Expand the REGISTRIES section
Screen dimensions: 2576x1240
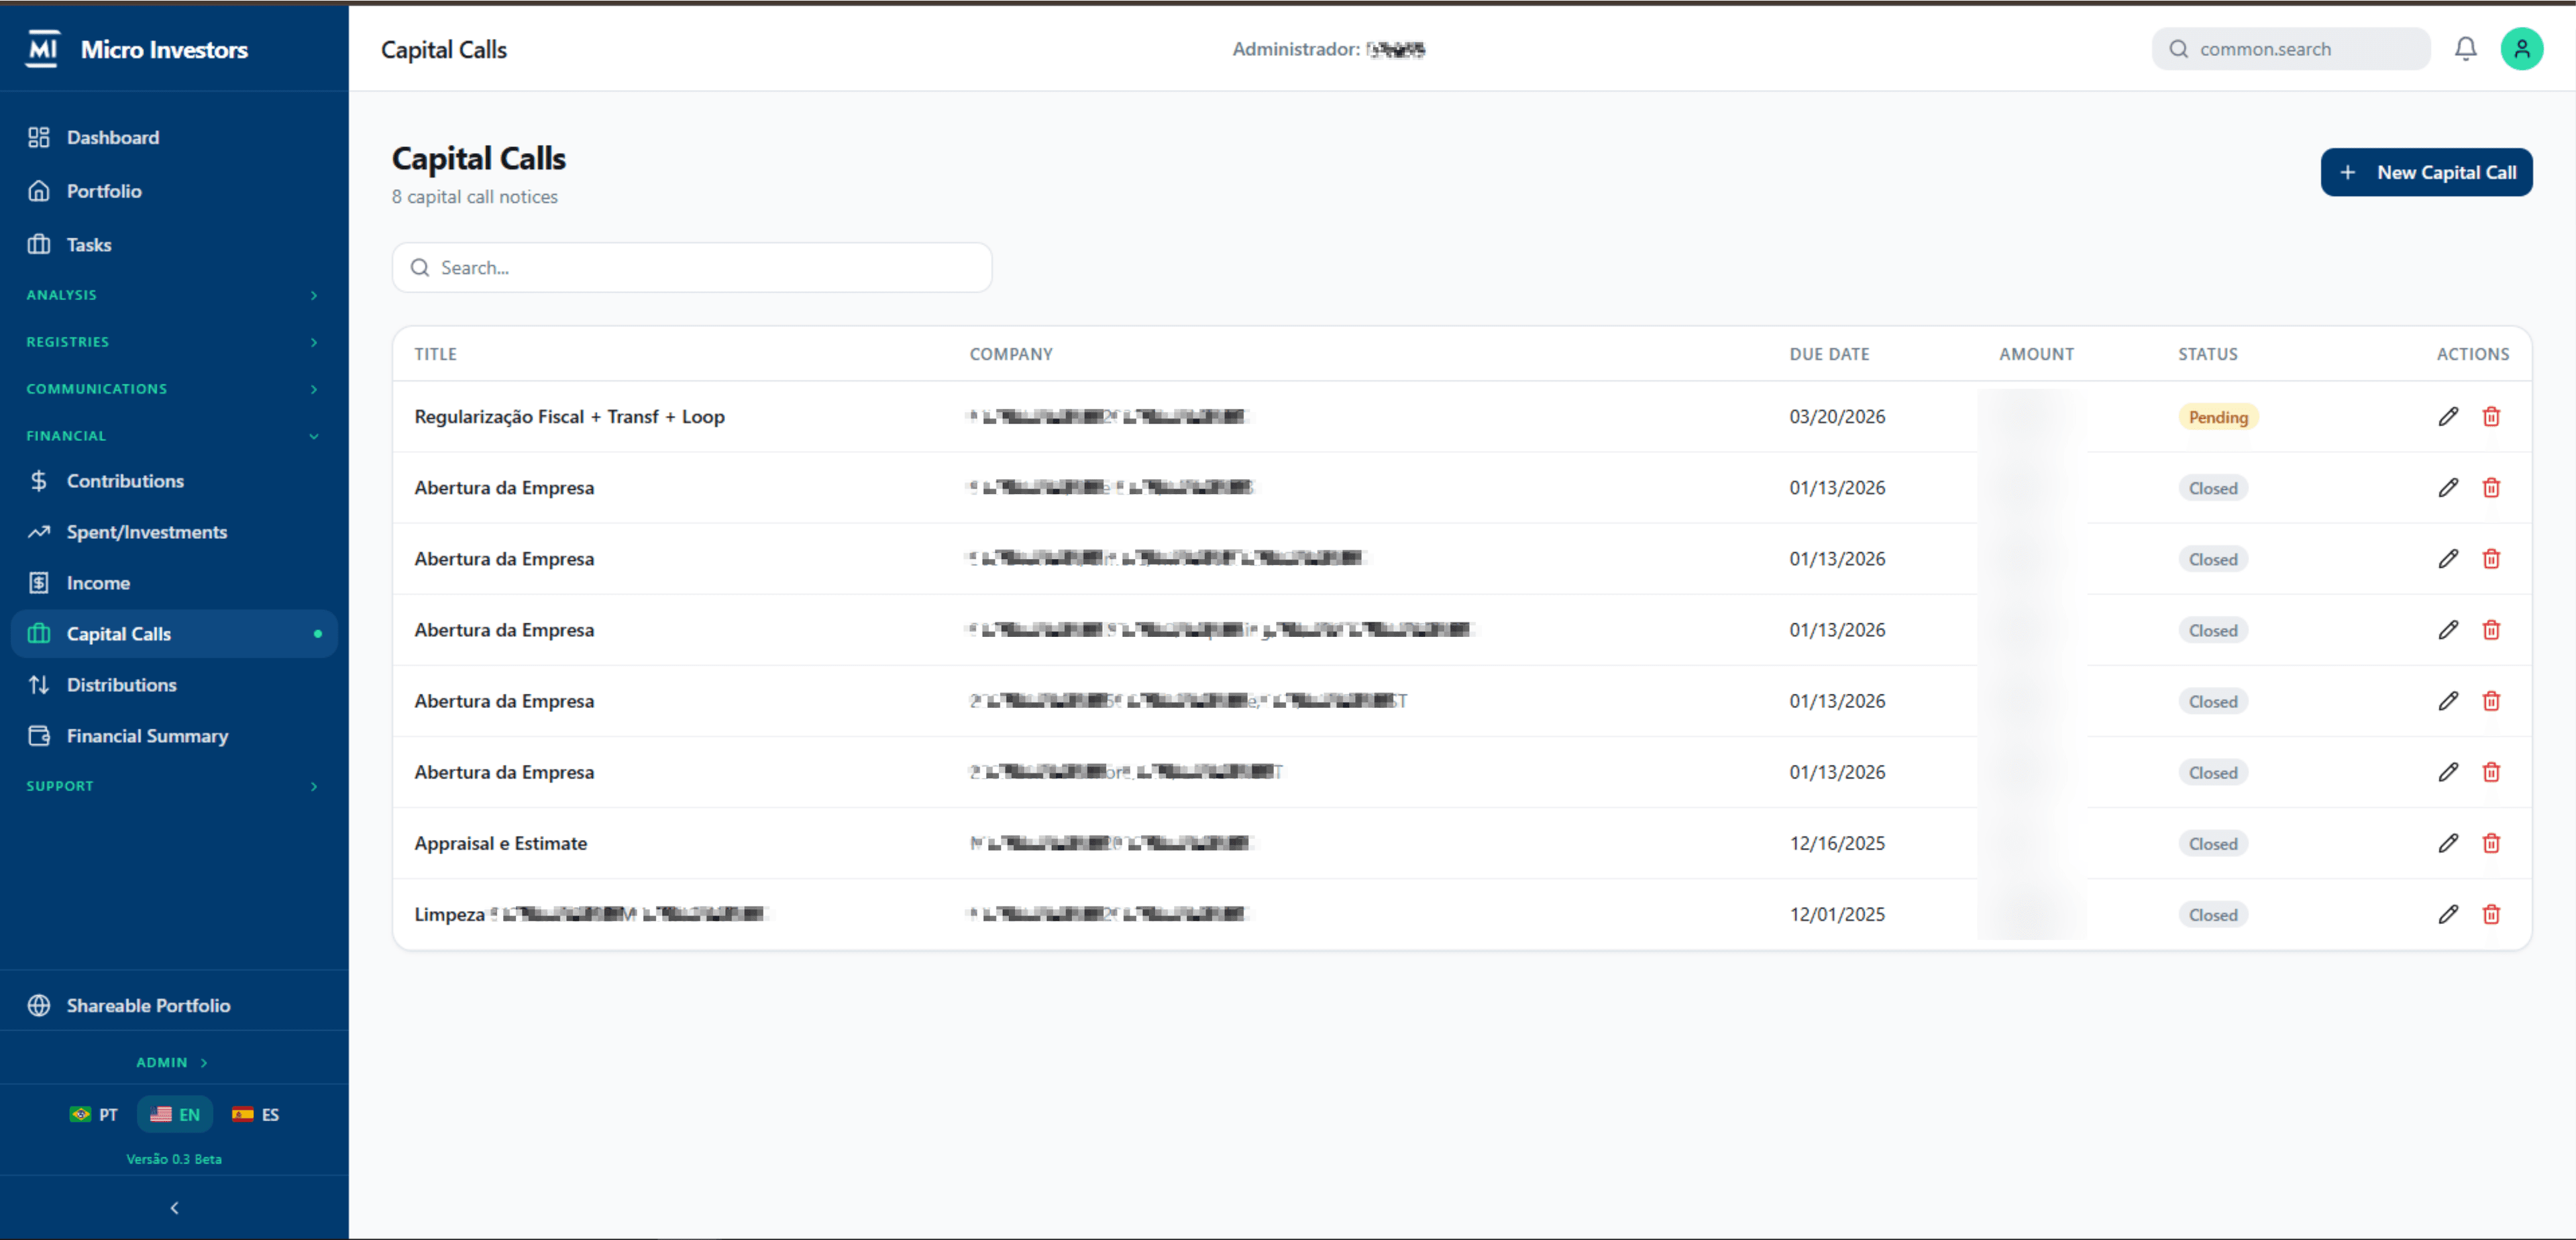tap(174, 342)
